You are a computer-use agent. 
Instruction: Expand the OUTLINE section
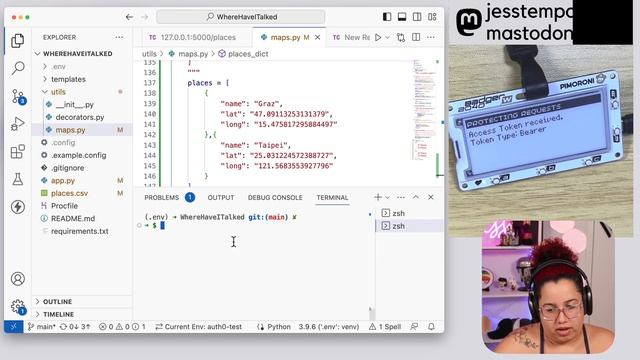click(82, 302)
